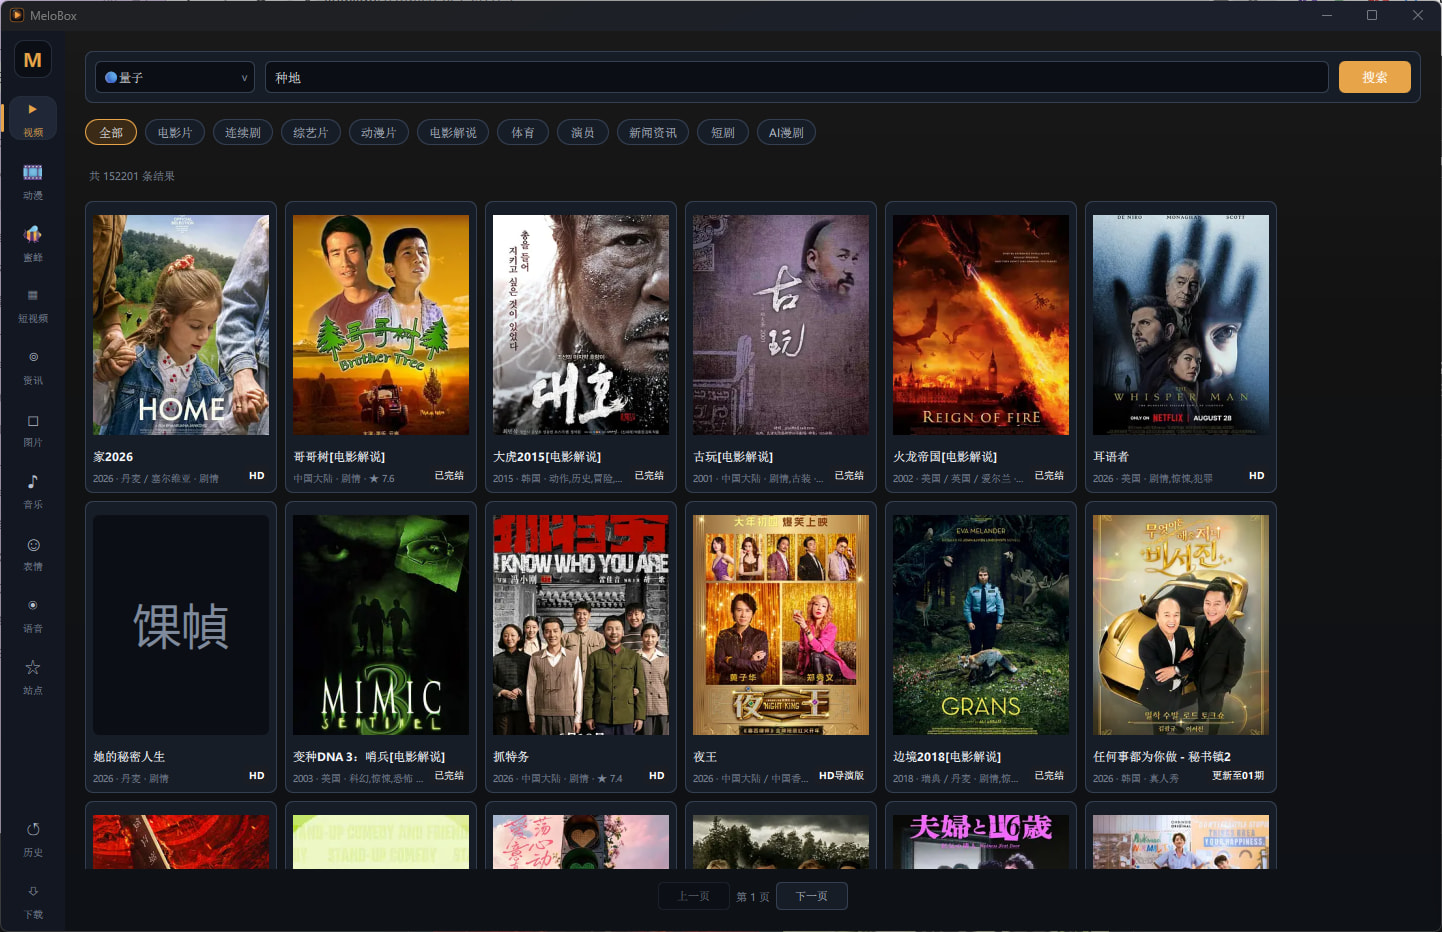Go to next page with 下一页
1442x932 pixels.
pyautogui.click(x=812, y=896)
